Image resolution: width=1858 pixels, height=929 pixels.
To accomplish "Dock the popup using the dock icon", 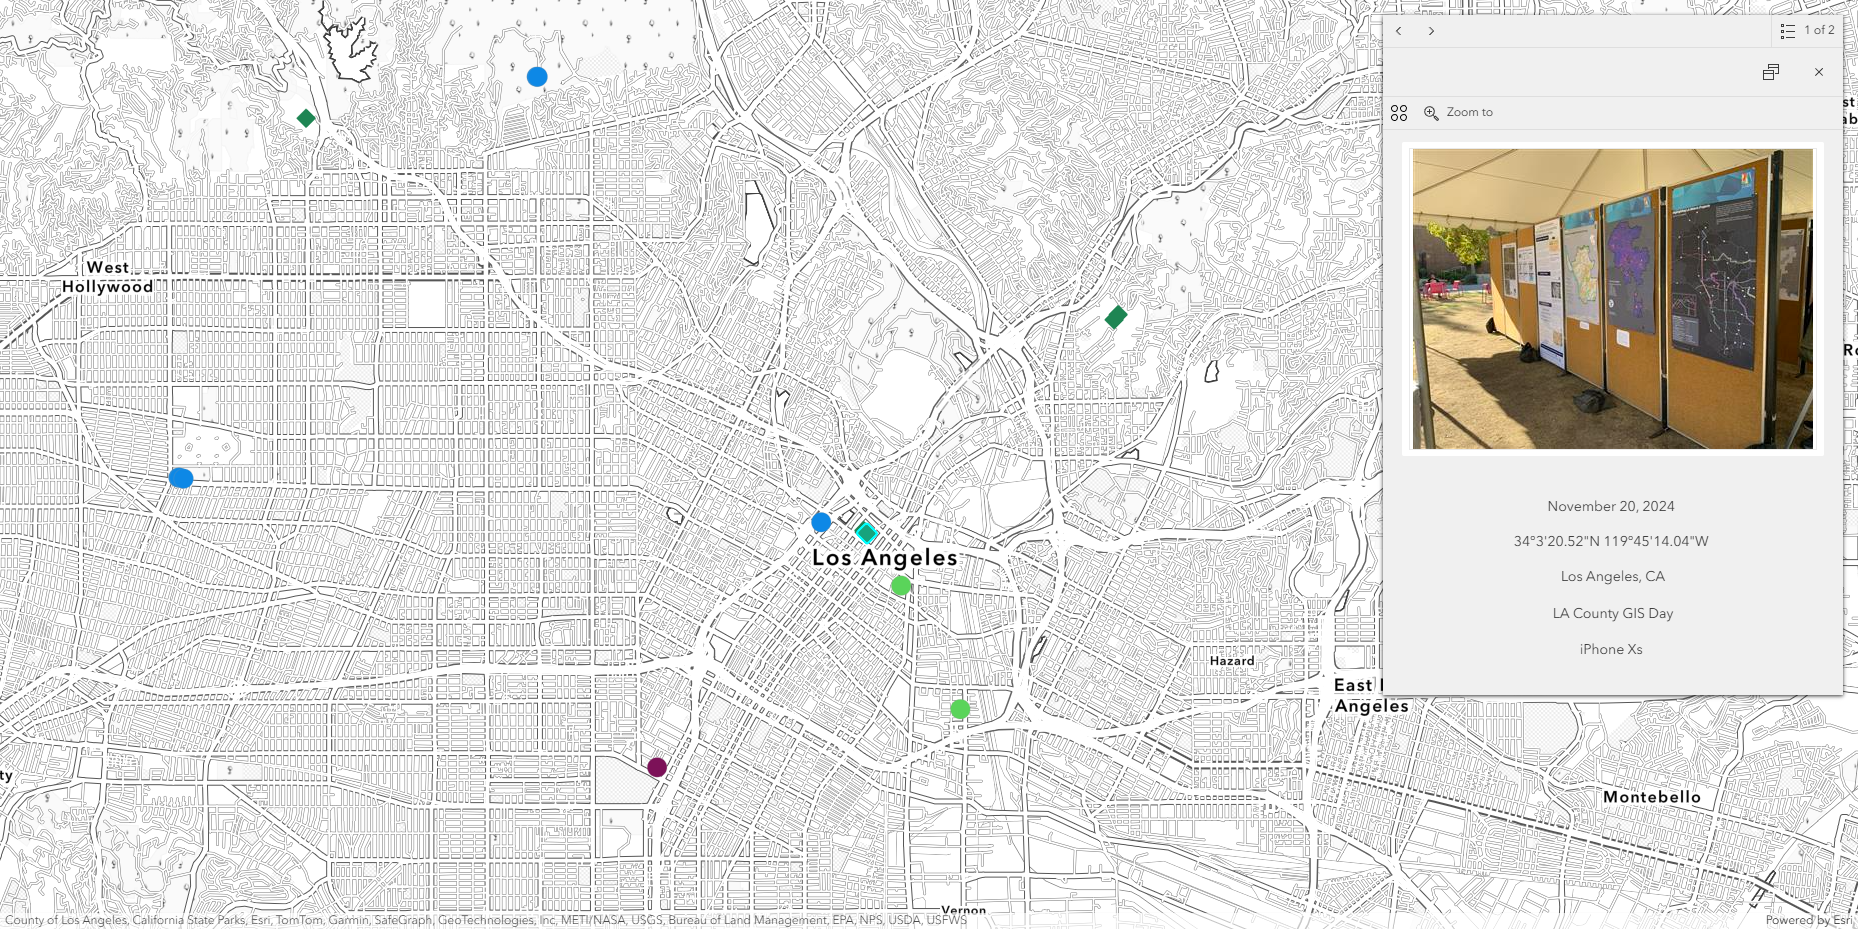I will (1771, 72).
